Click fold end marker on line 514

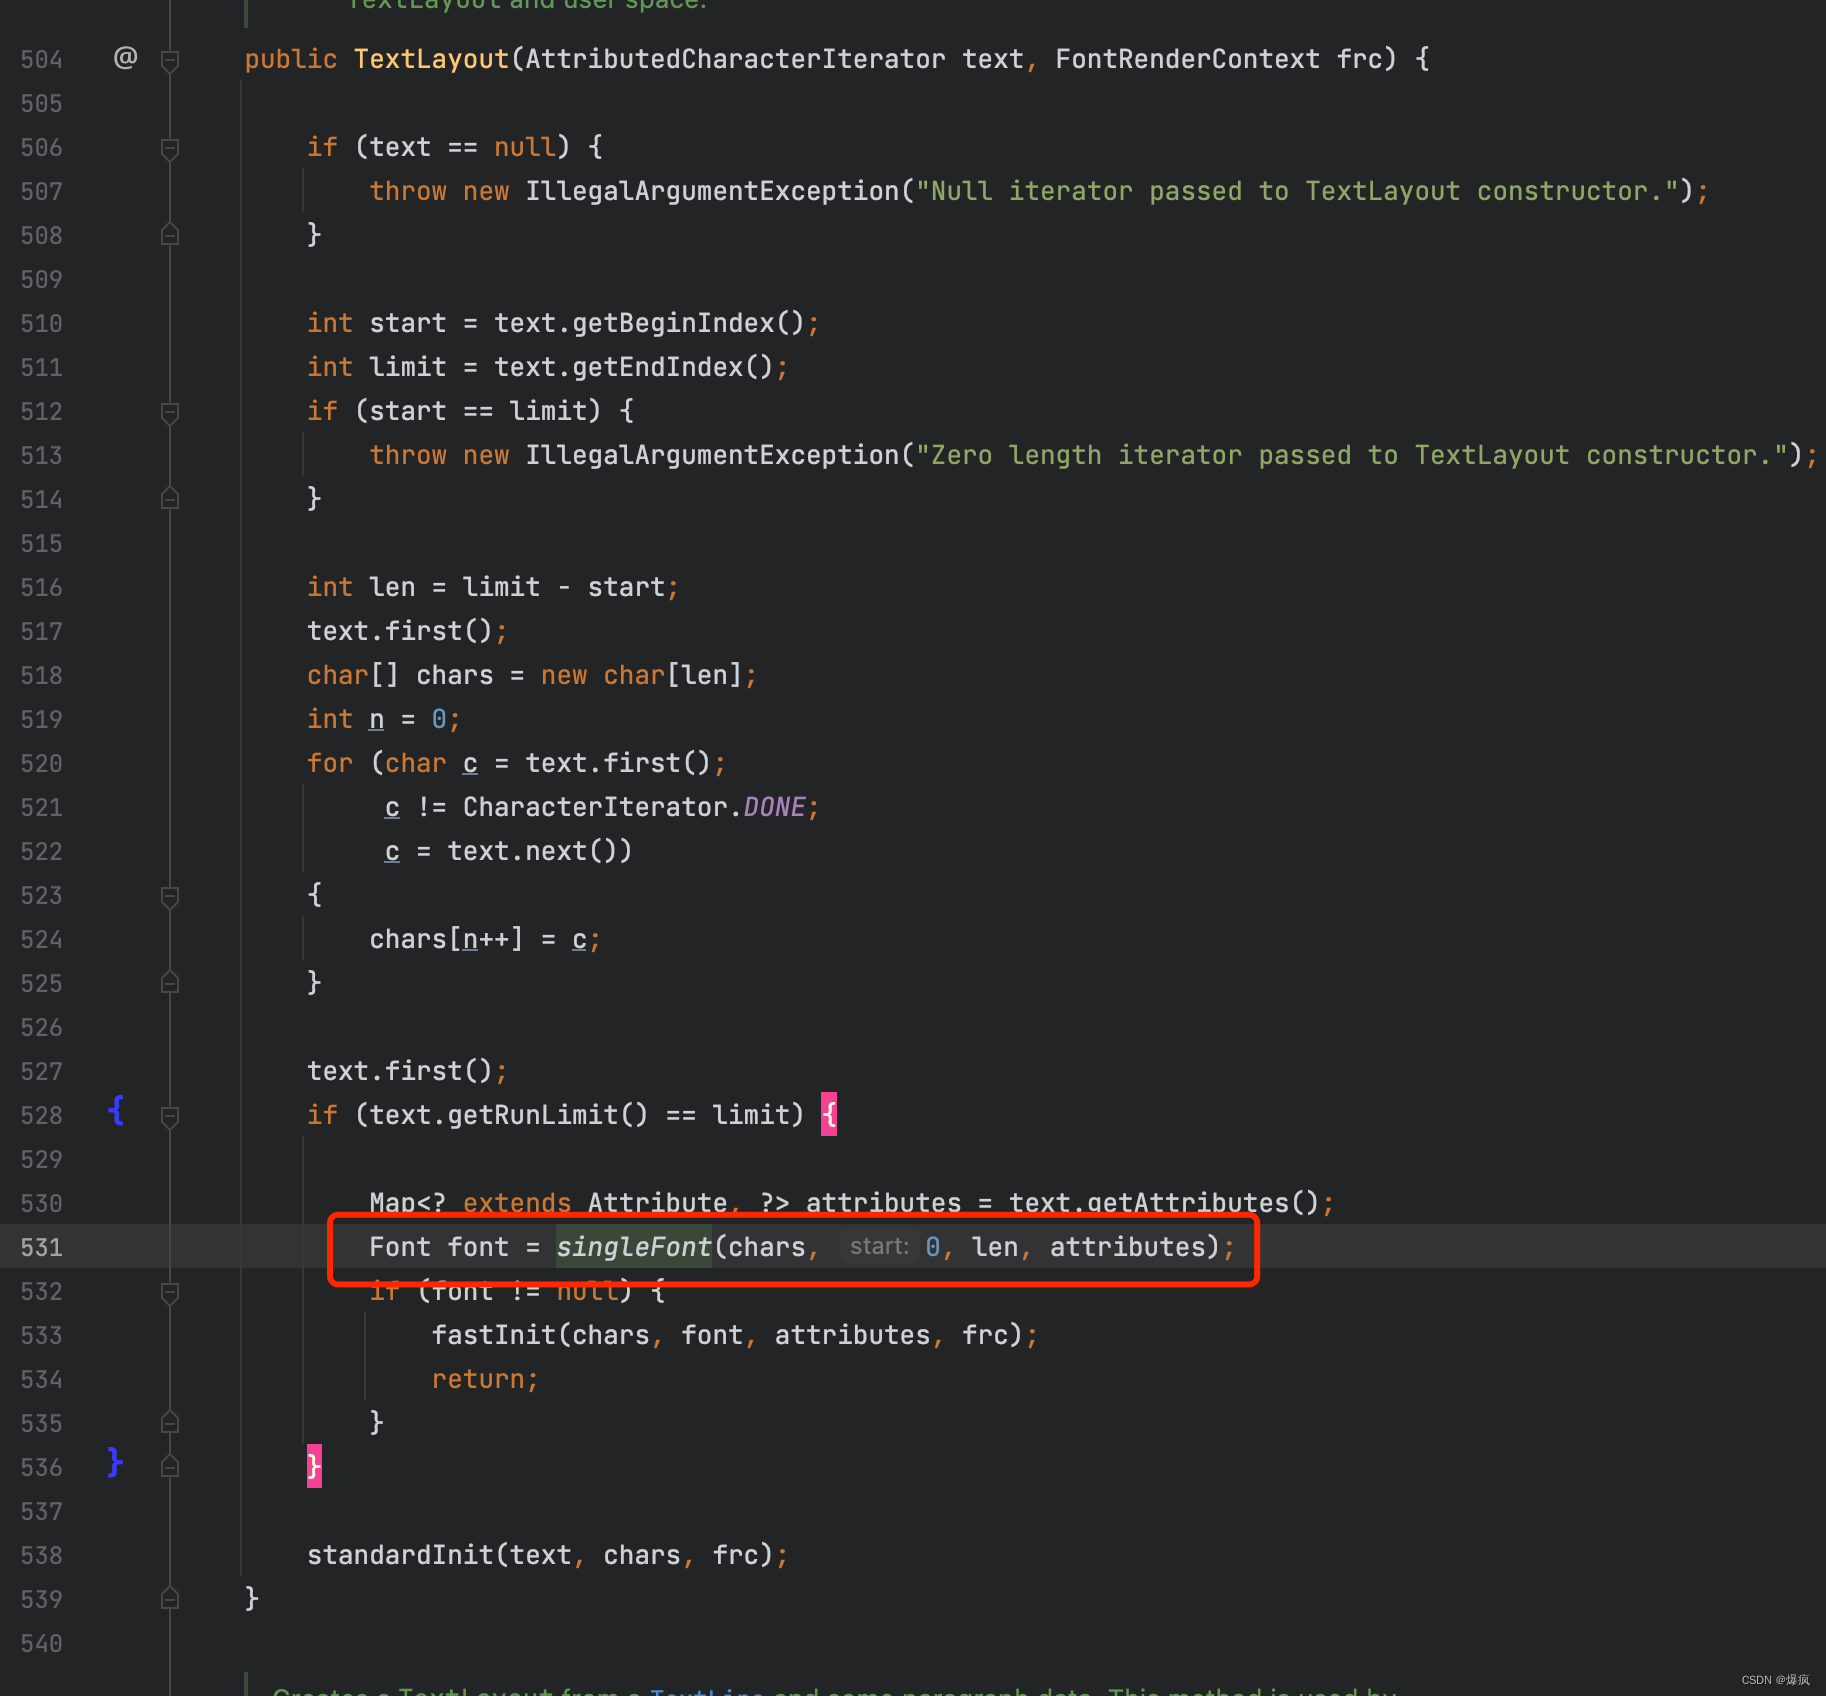click(x=170, y=499)
